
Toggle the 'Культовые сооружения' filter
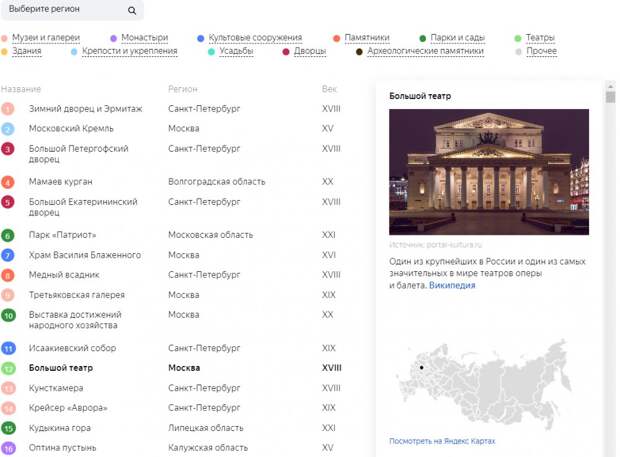[x=255, y=38]
